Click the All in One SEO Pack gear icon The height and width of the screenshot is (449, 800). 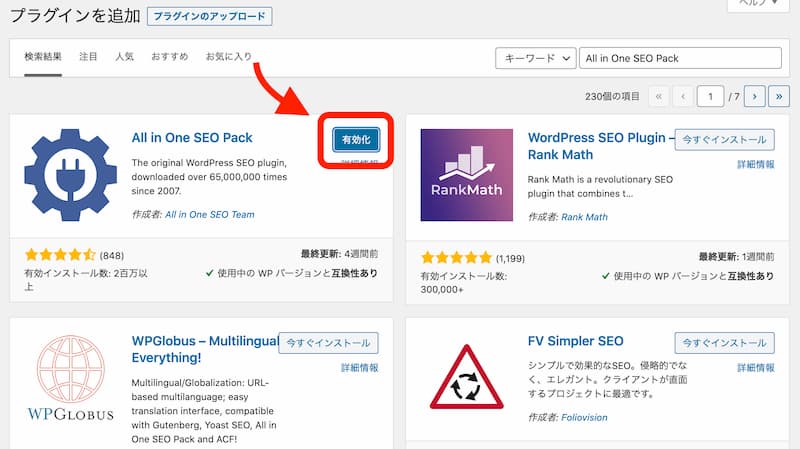coord(70,174)
